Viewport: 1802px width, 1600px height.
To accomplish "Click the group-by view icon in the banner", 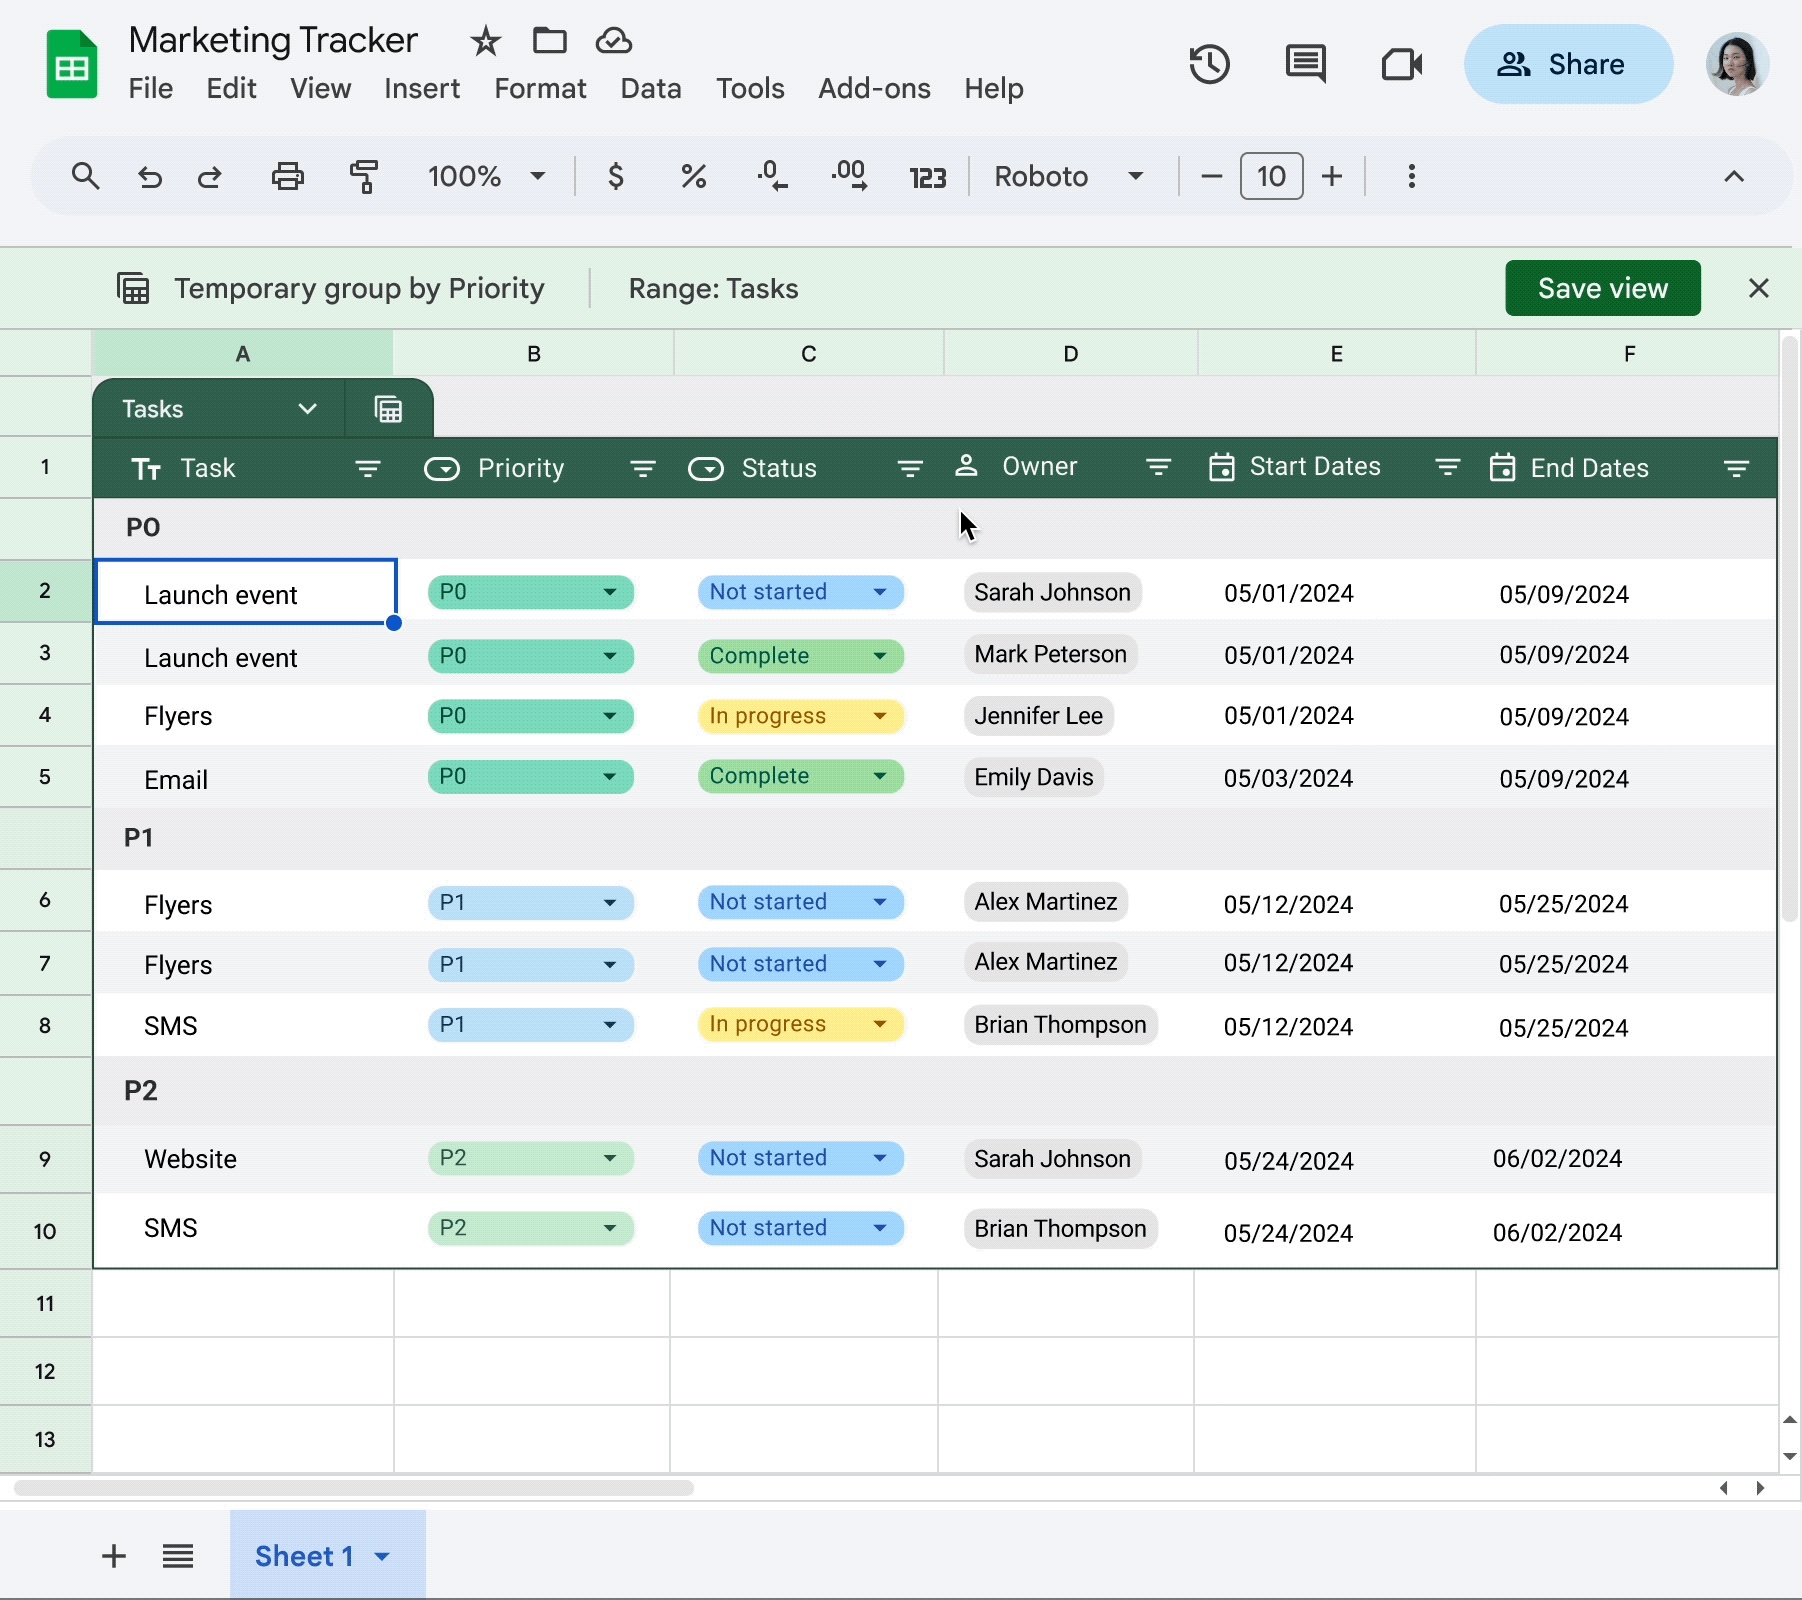I will click(133, 288).
